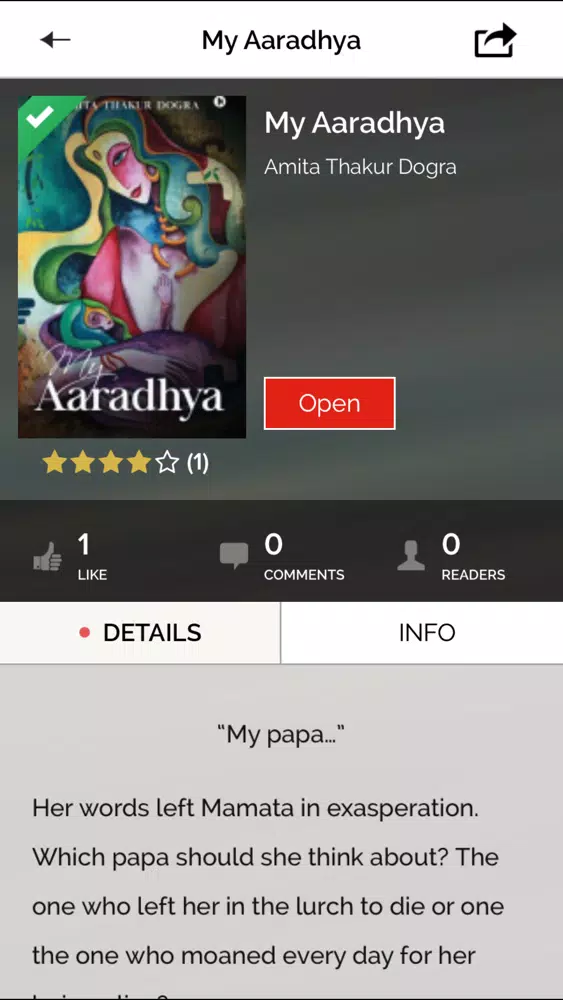Click the My Aaradhya title beside cover
This screenshot has height=1000, width=563.
point(355,123)
